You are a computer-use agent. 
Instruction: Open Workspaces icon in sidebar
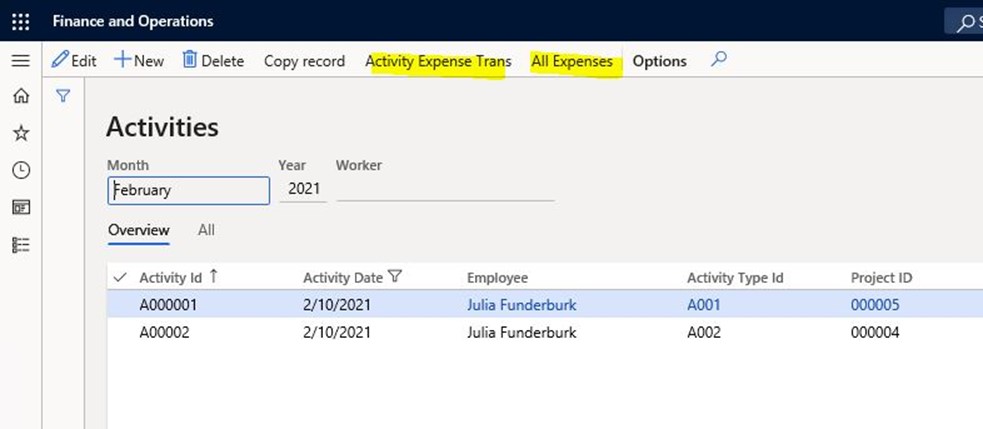pos(21,208)
